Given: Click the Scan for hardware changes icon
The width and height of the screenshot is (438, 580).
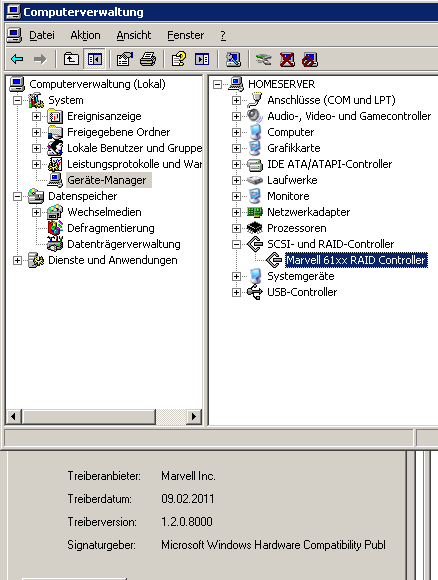Looking at the screenshot, I should tap(233, 59).
